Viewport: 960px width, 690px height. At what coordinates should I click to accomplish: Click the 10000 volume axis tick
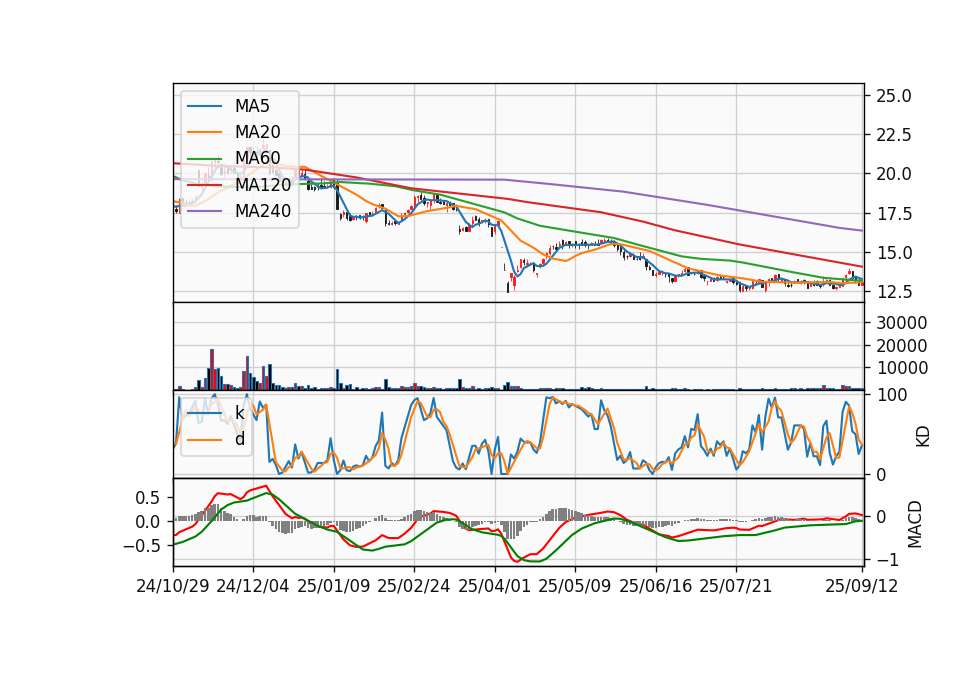(x=901, y=368)
